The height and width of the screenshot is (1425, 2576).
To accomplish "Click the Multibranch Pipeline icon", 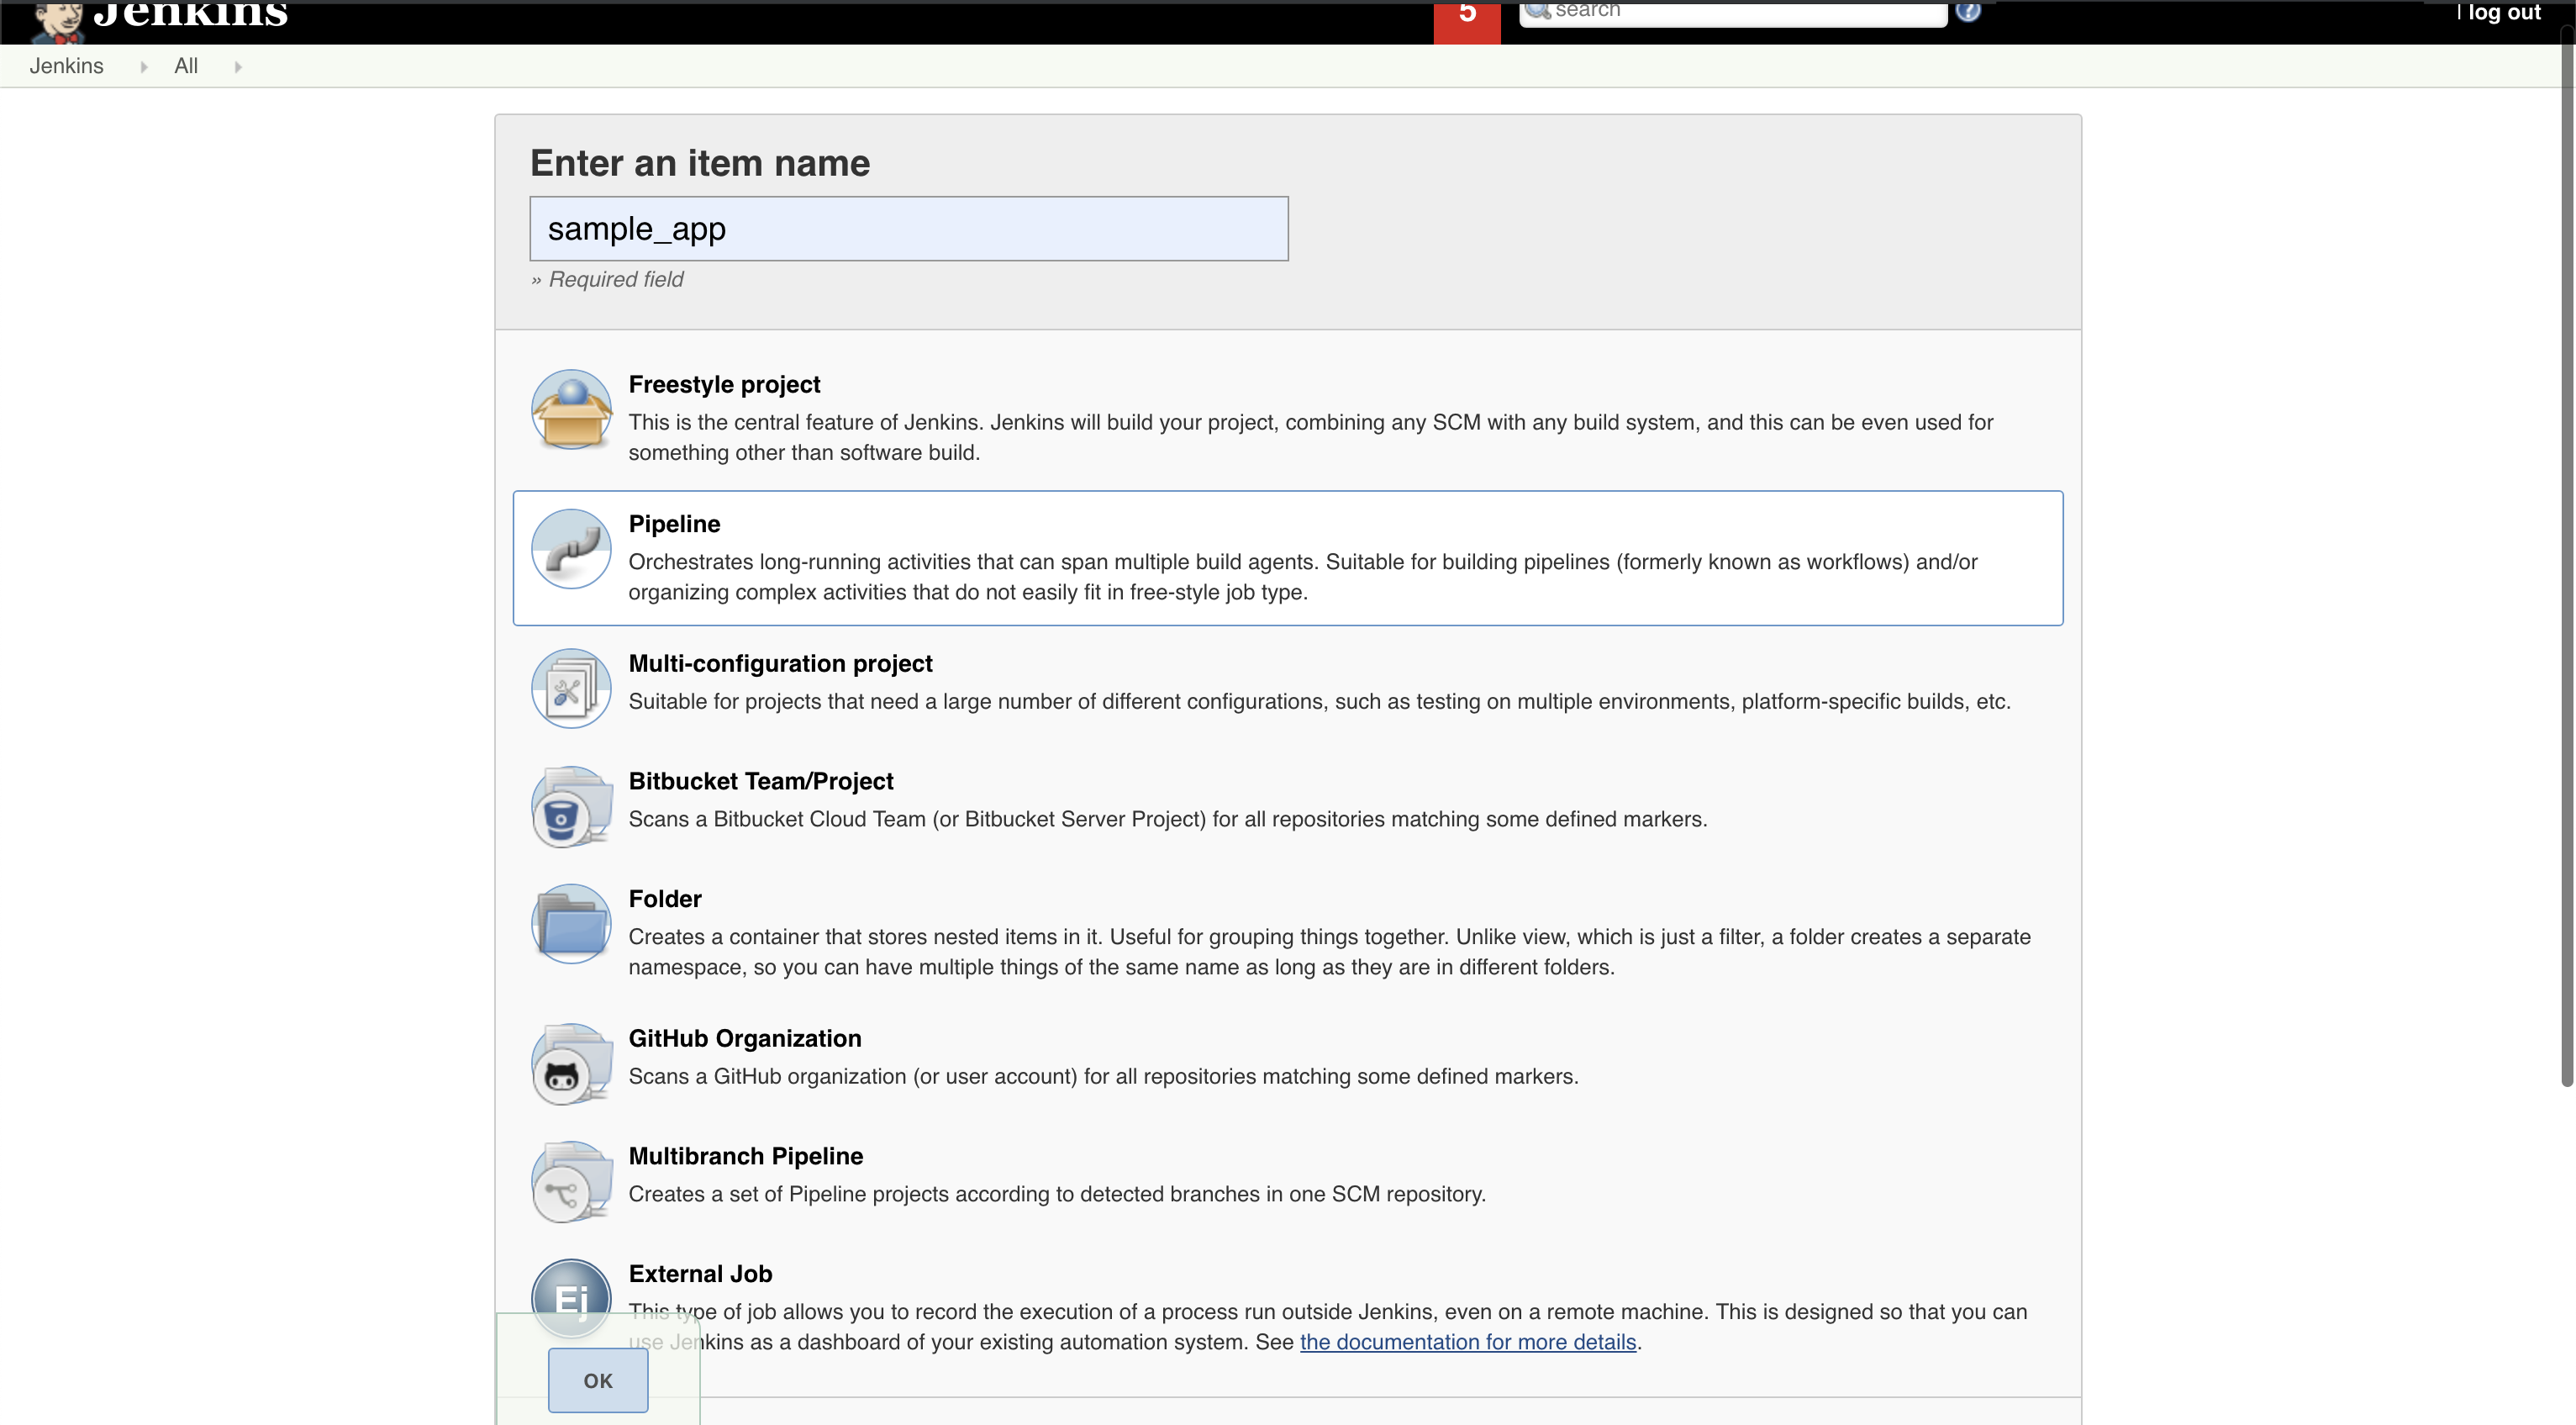I will click(x=571, y=1181).
